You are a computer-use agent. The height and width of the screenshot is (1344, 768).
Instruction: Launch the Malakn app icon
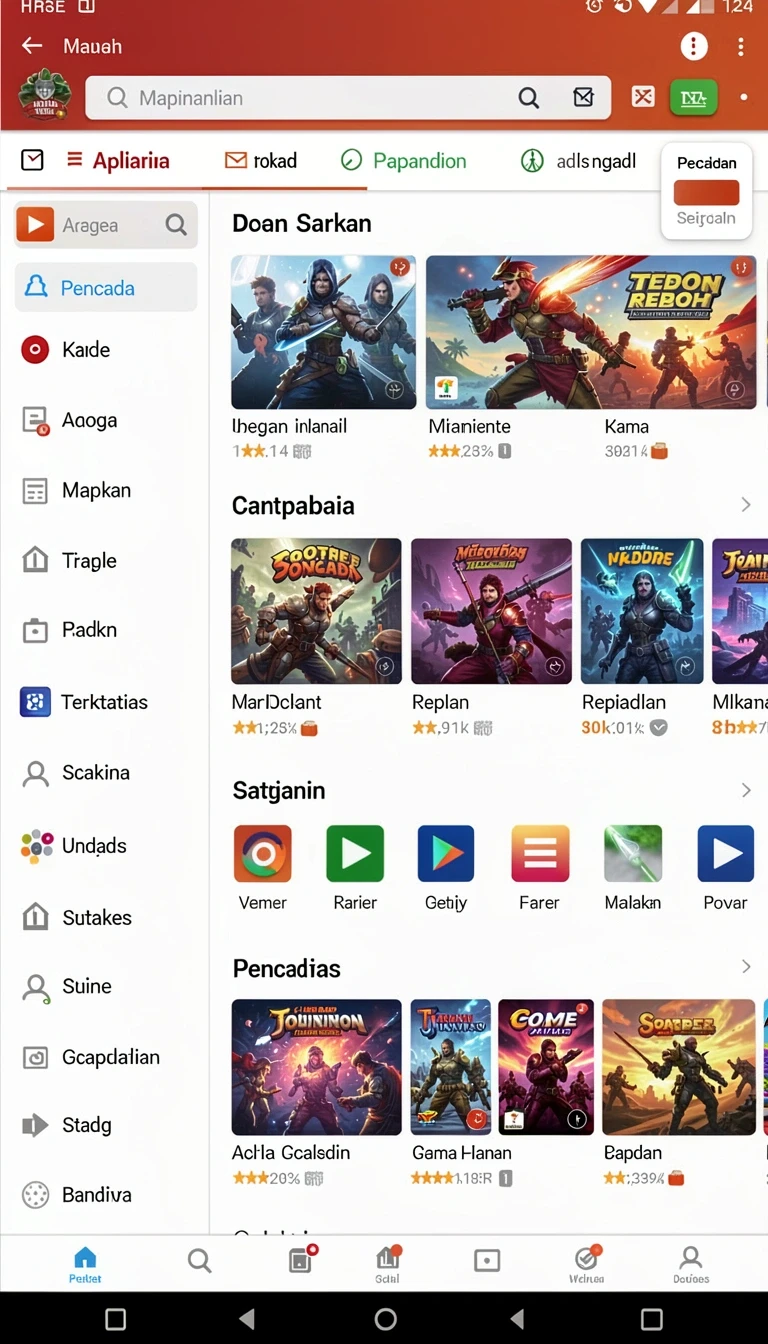coord(633,853)
